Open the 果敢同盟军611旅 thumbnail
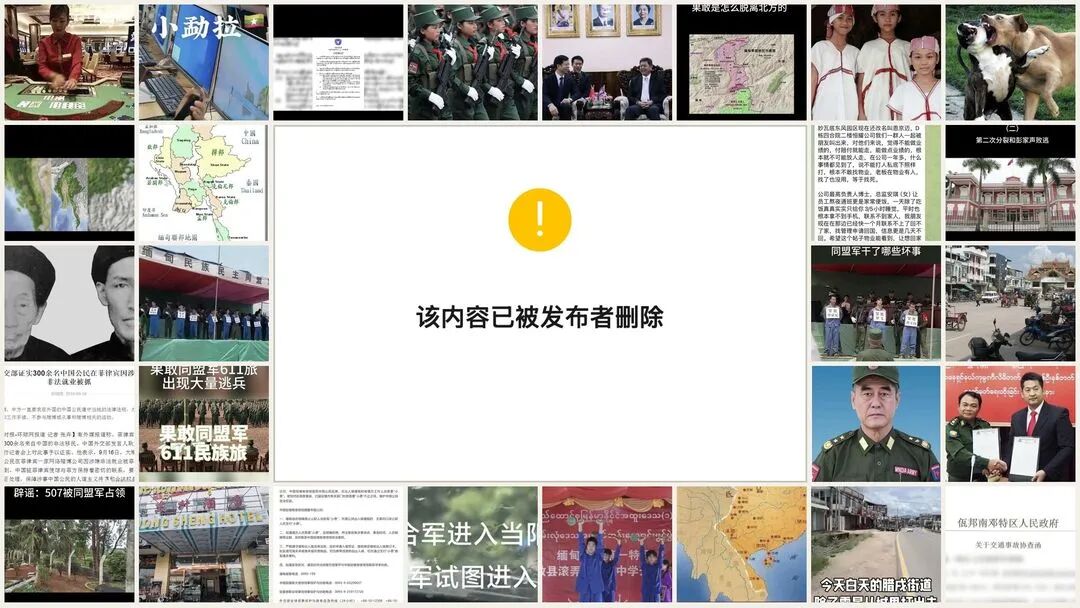Image resolution: width=1080 pixels, height=608 pixels. 204,424
